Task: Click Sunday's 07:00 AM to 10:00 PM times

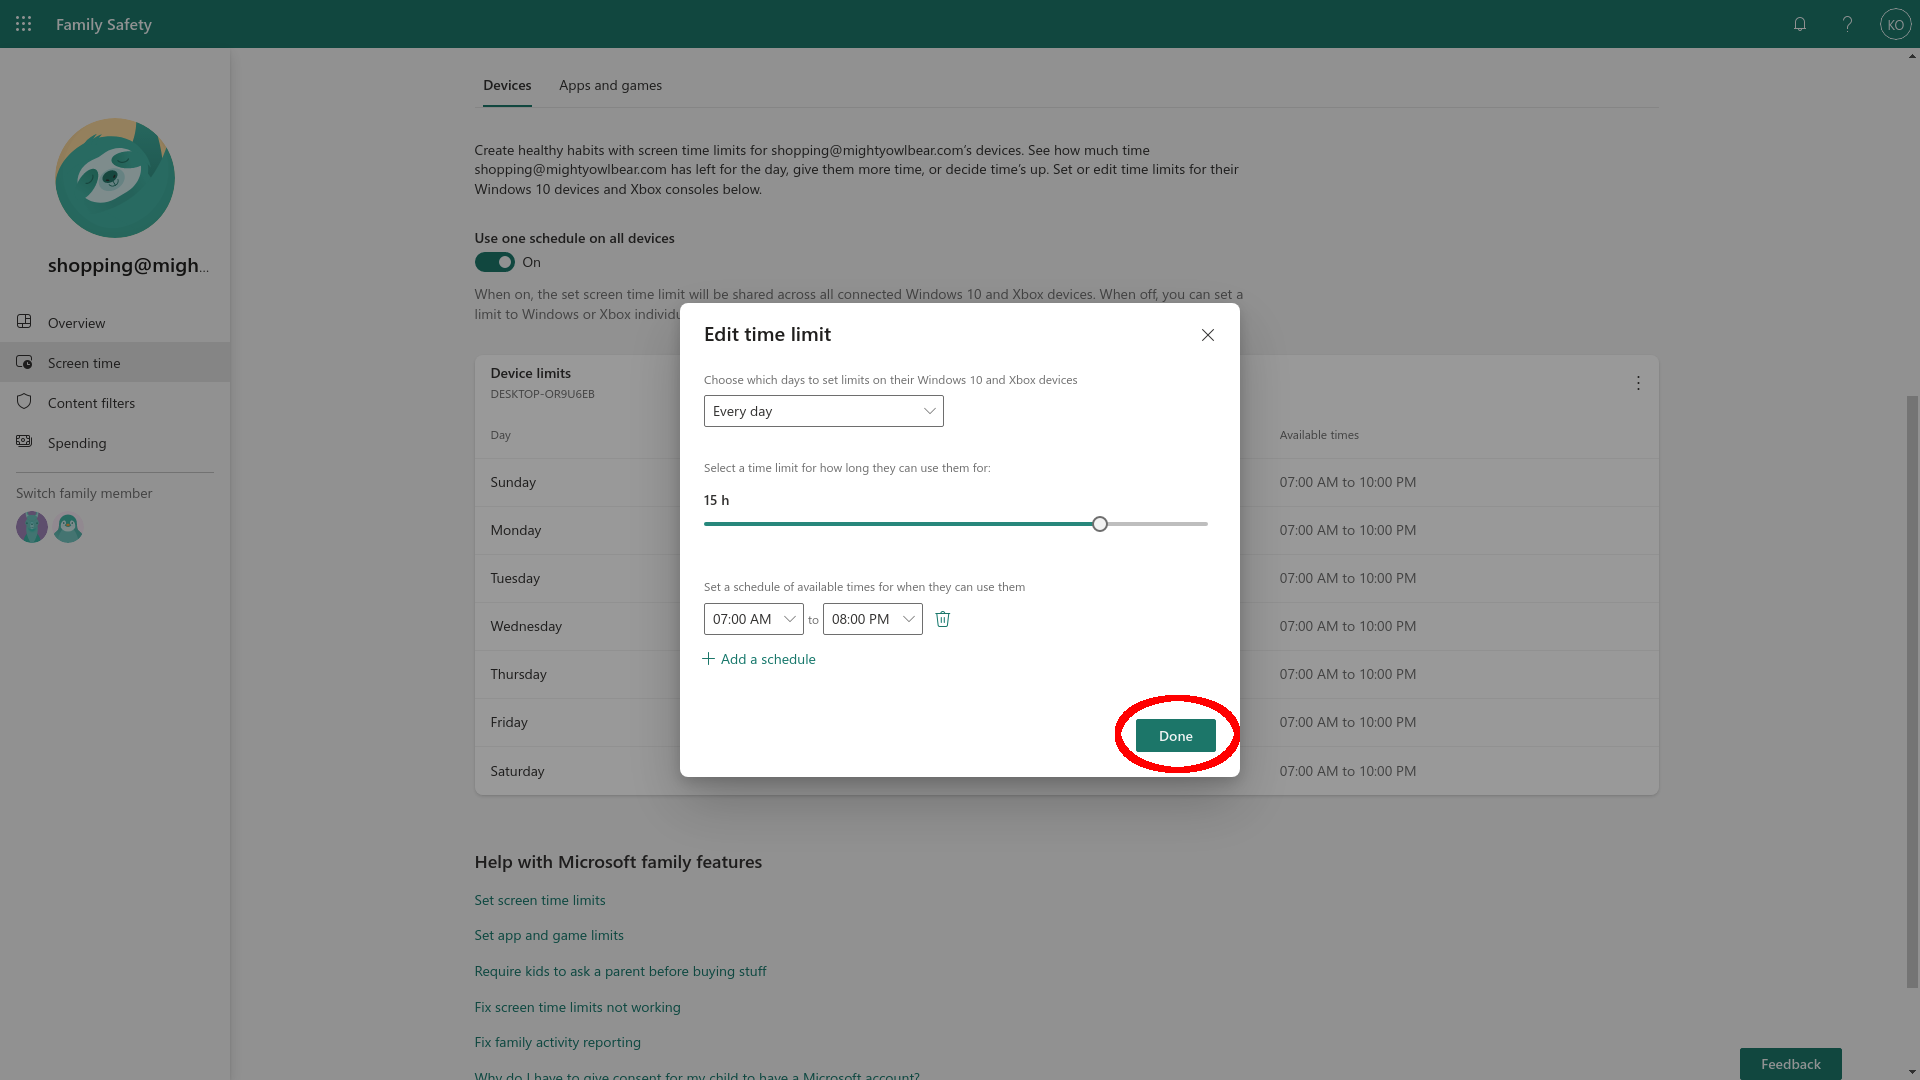Action: pyautogui.click(x=1347, y=482)
